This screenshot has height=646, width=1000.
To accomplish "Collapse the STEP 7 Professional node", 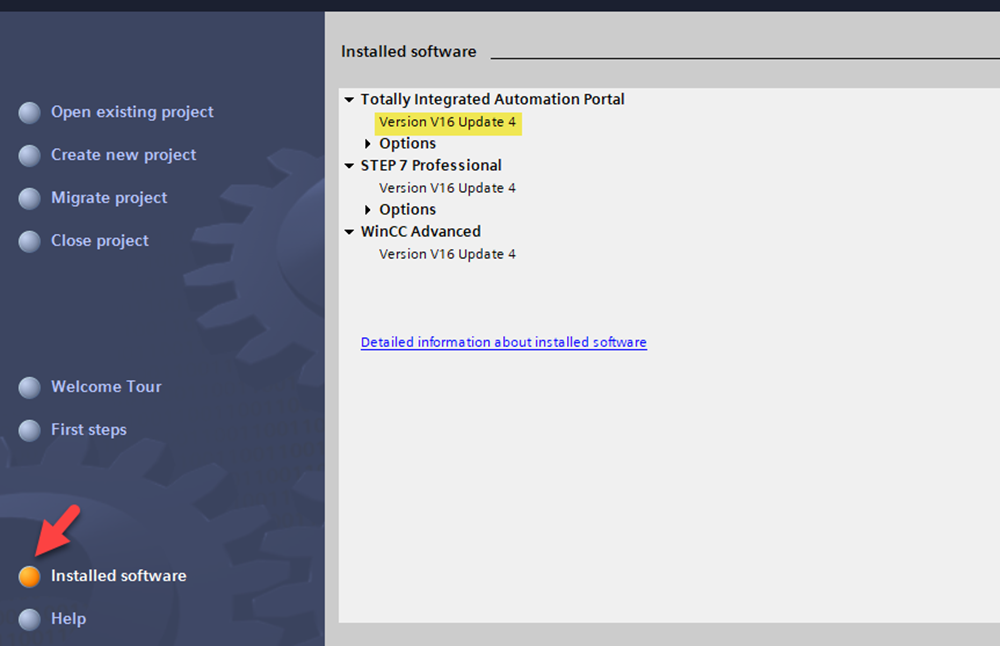I will pos(349,166).
